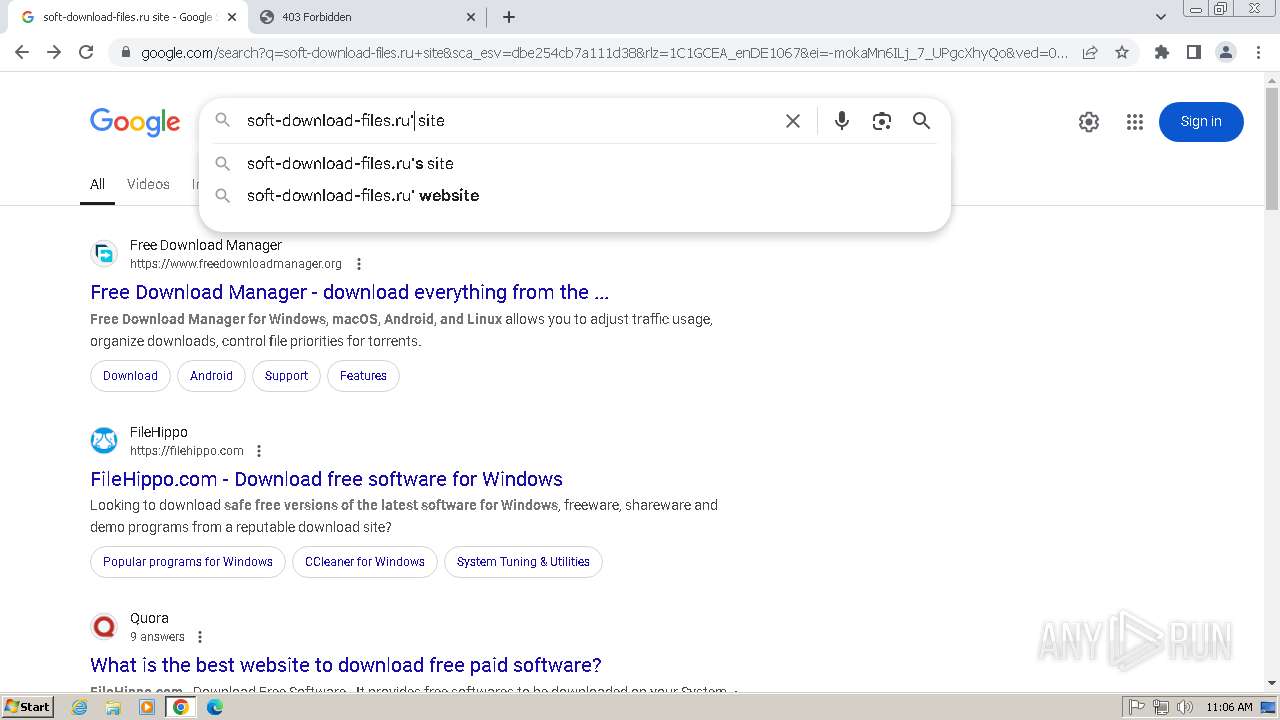
Task: Search by image with Lens camera
Action: pos(881,121)
